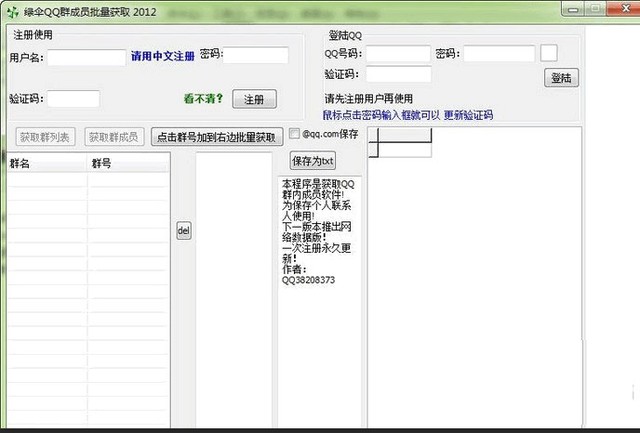Click the QQ login 验证码 input field
Screen dimensions: 640x433
(399, 74)
